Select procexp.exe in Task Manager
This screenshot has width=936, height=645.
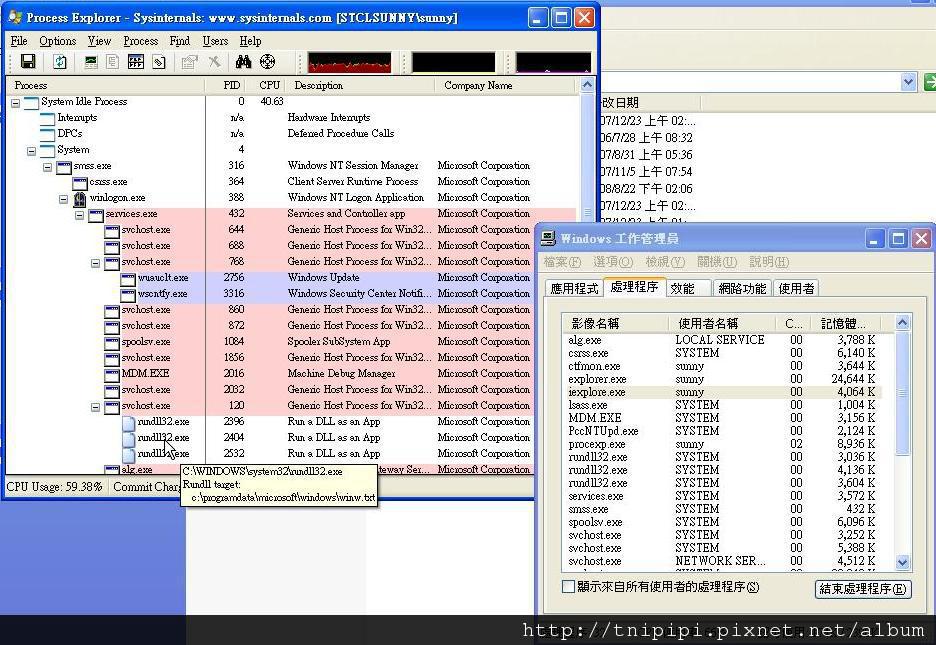pyautogui.click(x=722, y=444)
